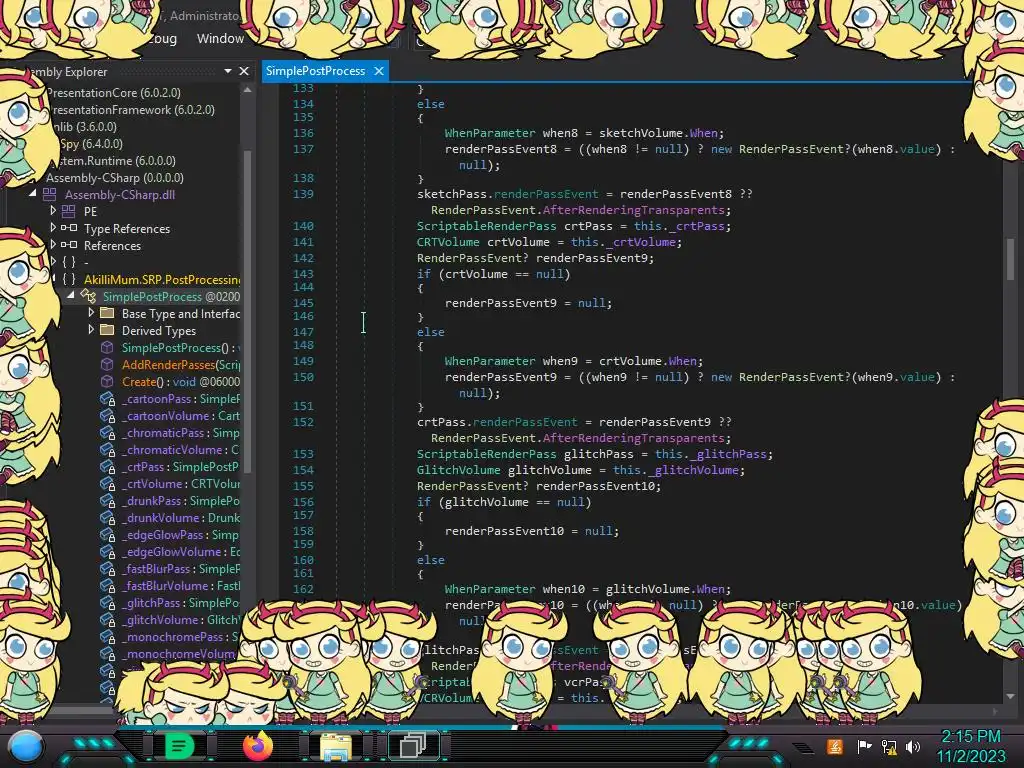Select PresentationFramework (6.0.2.0) assembly

pyautogui.click(x=132, y=110)
